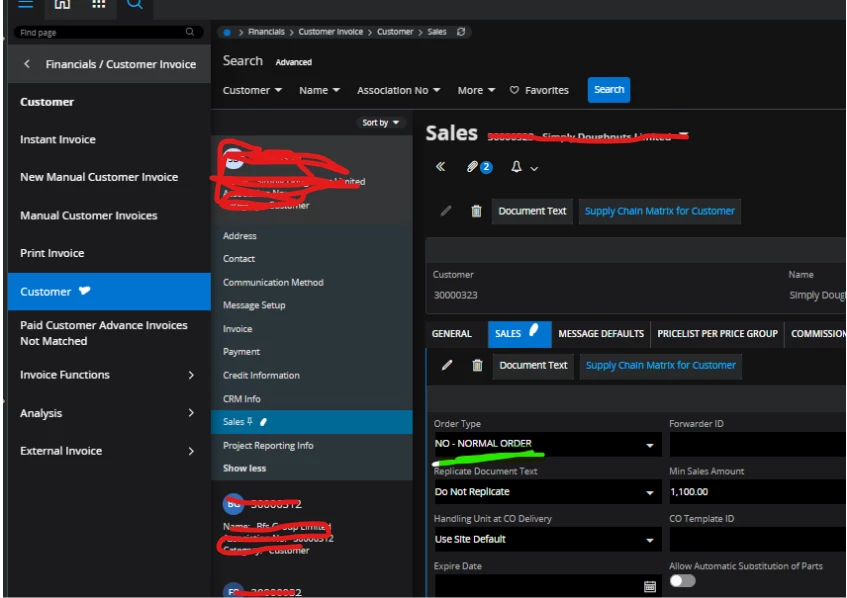Open the Expire Date calendar icon
The height and width of the screenshot is (598, 847).
click(650, 586)
